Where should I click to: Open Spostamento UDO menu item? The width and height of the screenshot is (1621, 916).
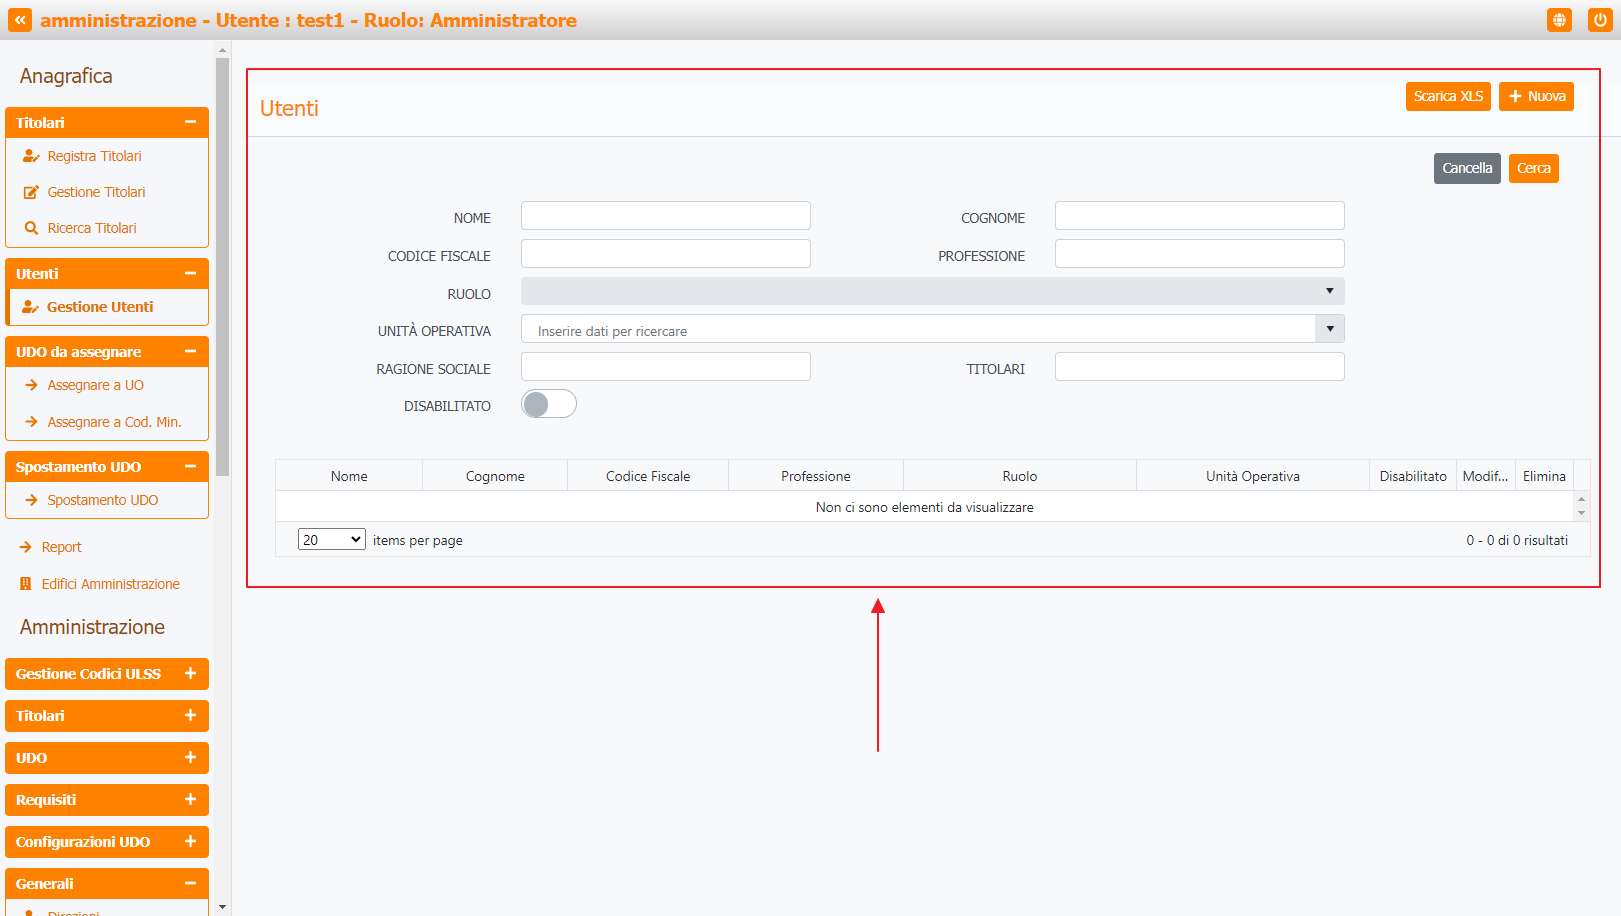coord(102,500)
